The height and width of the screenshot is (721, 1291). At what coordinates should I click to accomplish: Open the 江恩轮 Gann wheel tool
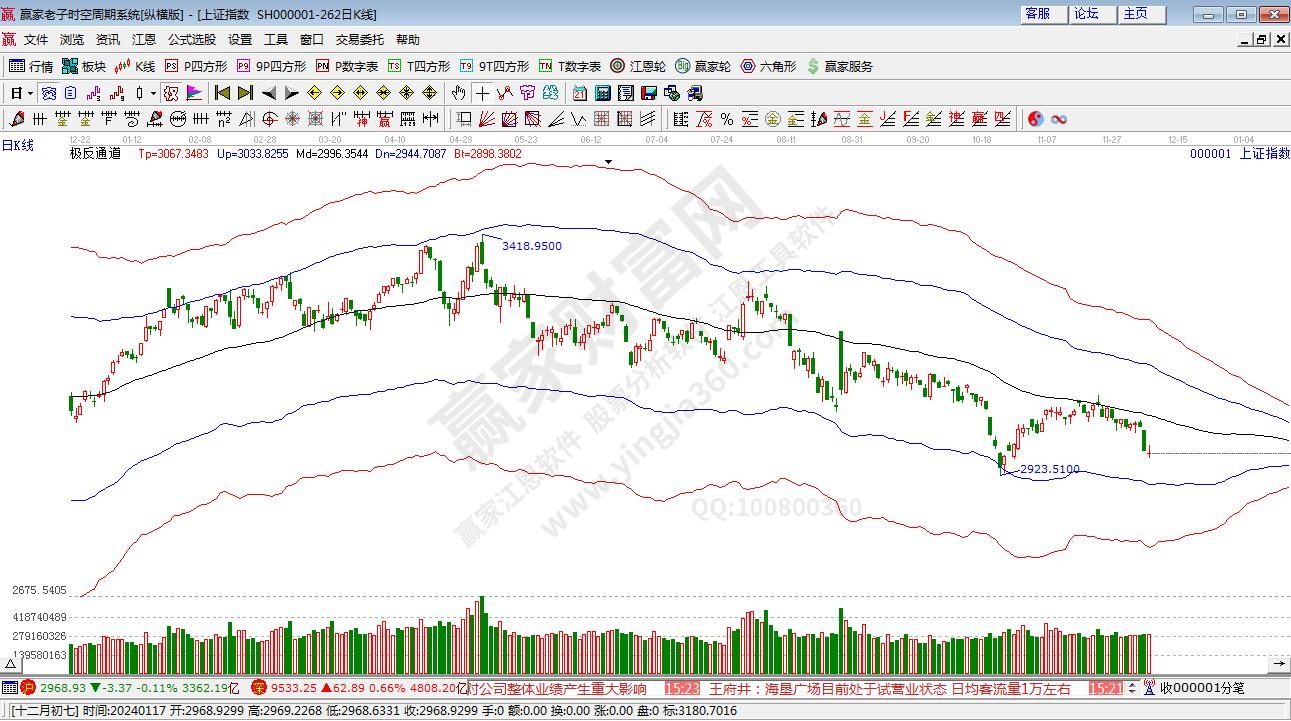pos(638,66)
